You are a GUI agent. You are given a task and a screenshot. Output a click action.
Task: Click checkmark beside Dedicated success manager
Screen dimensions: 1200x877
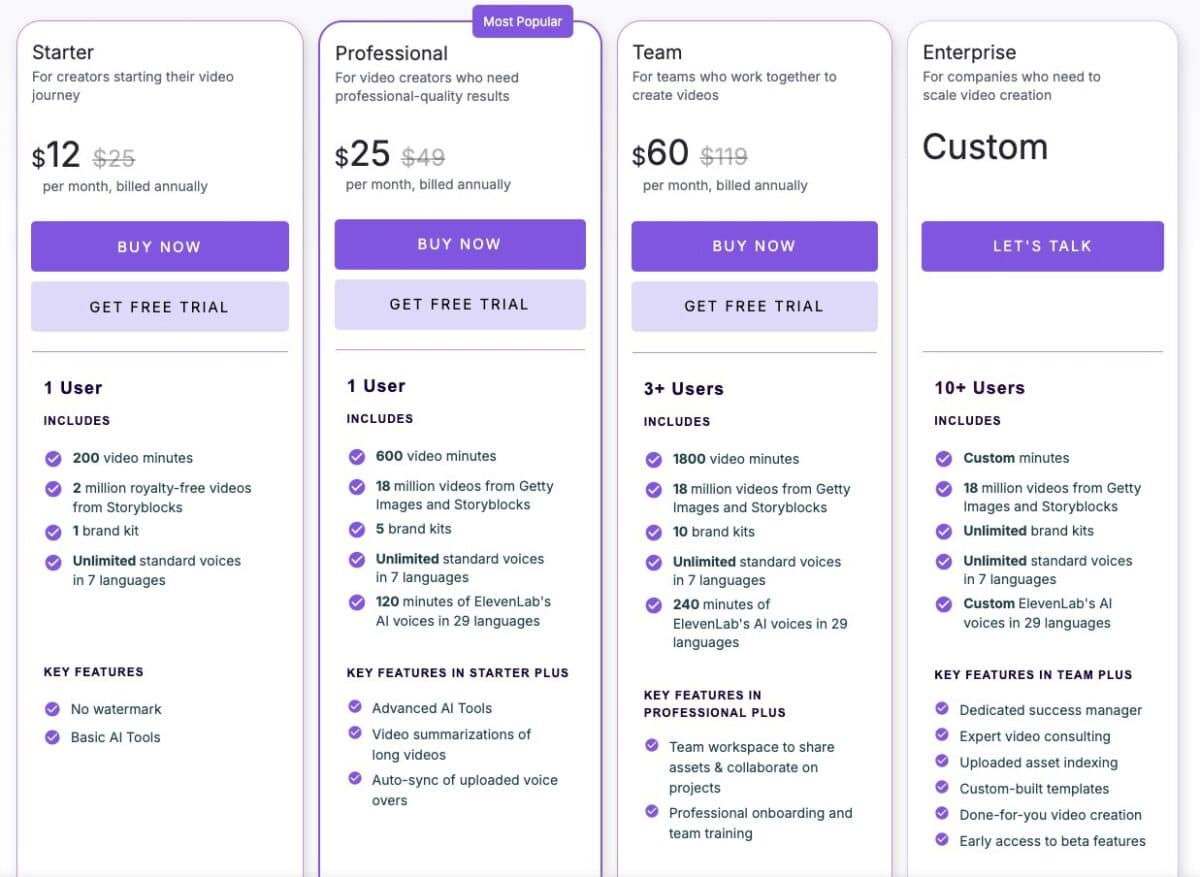[x=942, y=709]
